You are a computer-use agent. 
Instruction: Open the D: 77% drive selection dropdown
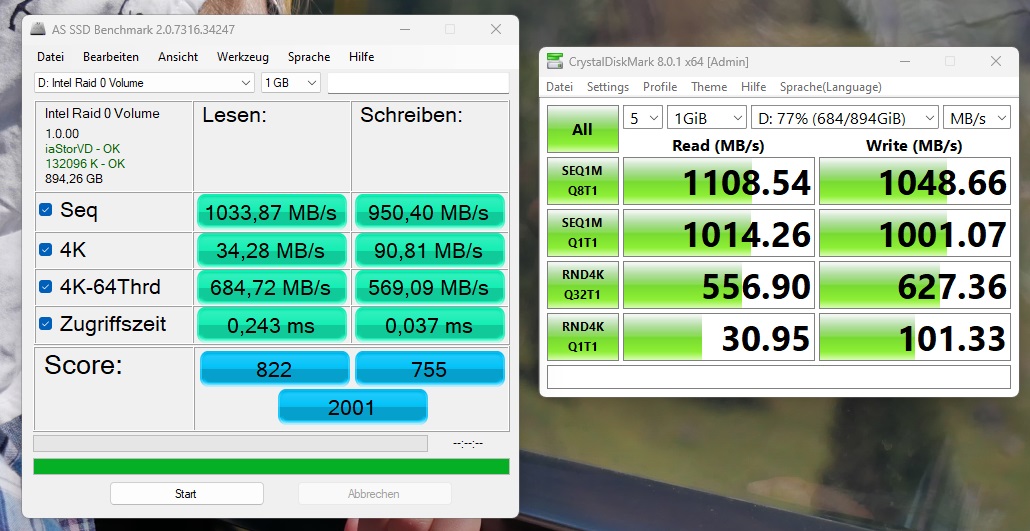pyautogui.click(x=845, y=118)
